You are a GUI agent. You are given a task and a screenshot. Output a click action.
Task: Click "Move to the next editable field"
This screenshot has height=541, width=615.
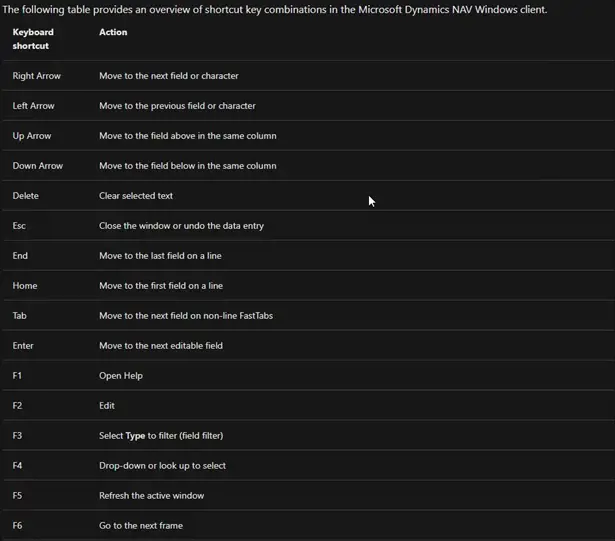click(161, 346)
